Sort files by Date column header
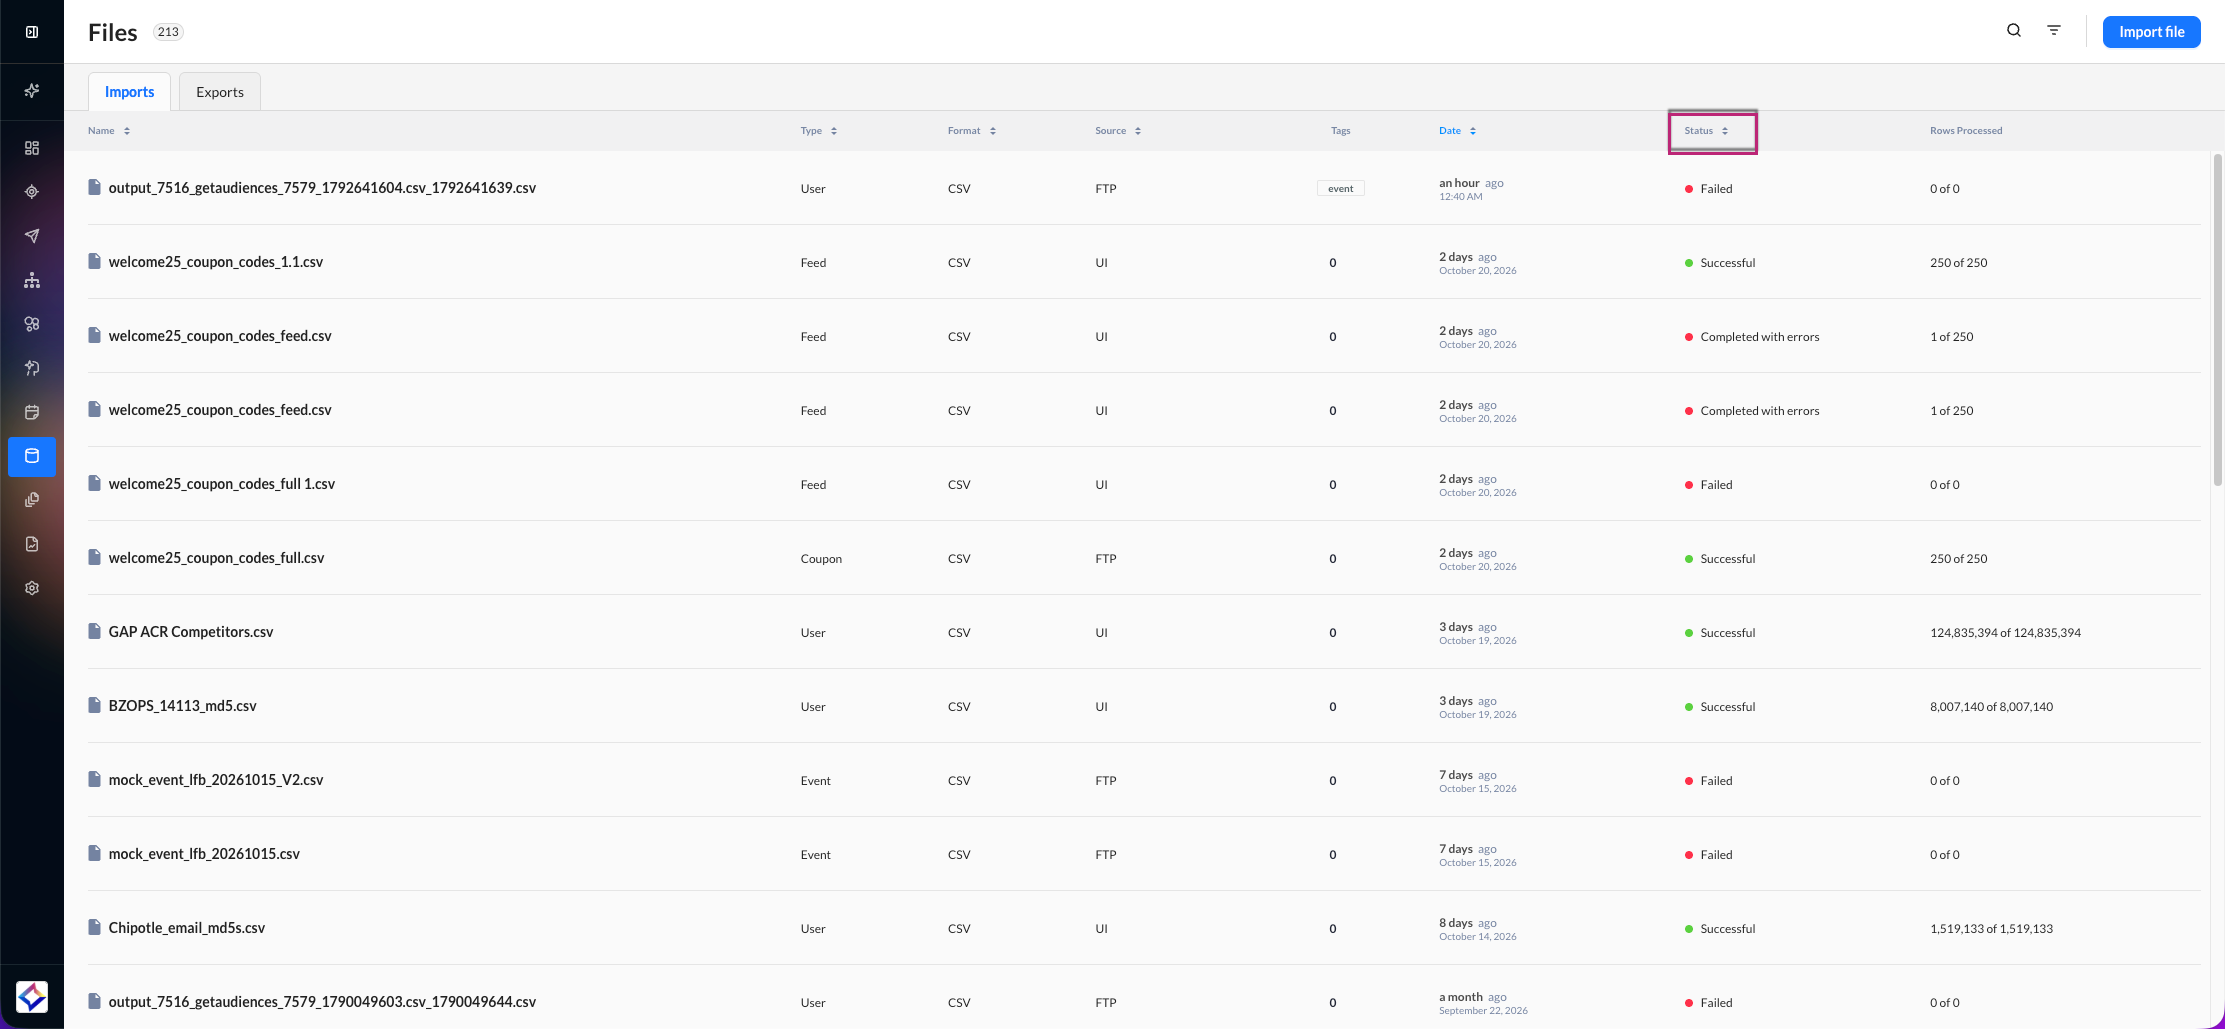This screenshot has width=2225, height=1029. 1458,131
